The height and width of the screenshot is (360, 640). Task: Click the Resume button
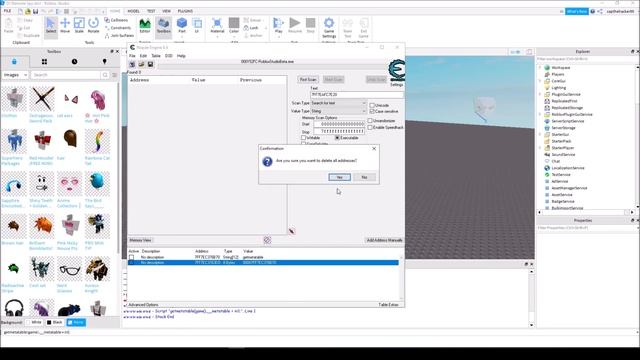[x=295, y=26]
